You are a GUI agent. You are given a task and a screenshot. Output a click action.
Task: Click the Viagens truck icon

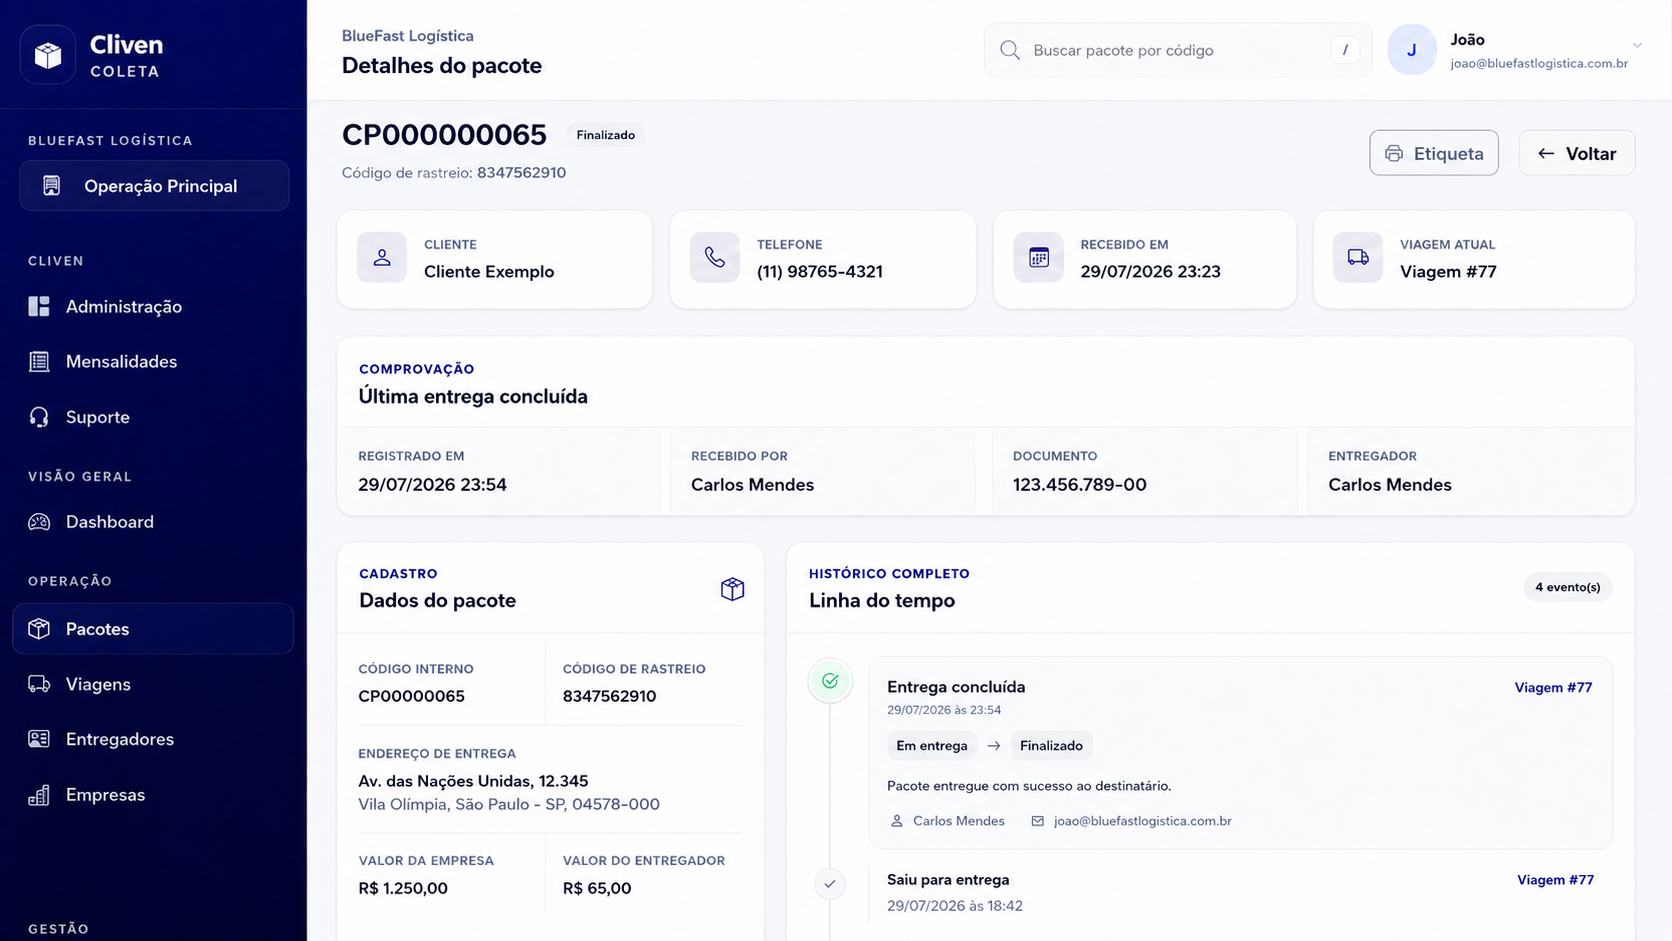[39, 684]
